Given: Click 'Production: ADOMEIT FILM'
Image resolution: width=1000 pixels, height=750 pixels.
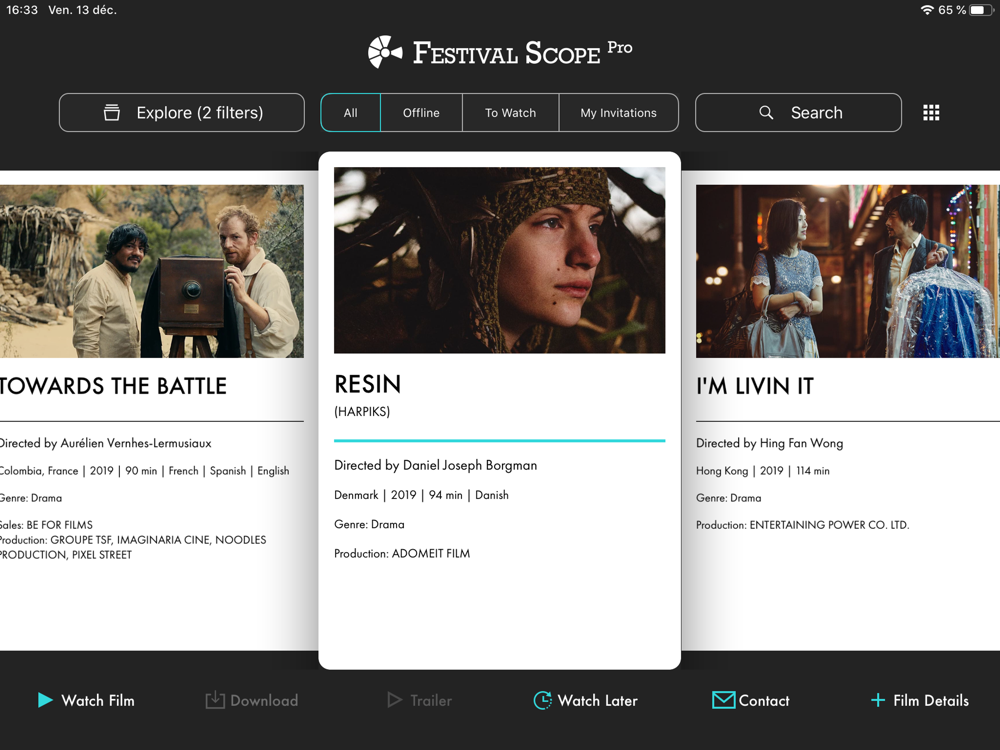Looking at the screenshot, I should tap(402, 554).
